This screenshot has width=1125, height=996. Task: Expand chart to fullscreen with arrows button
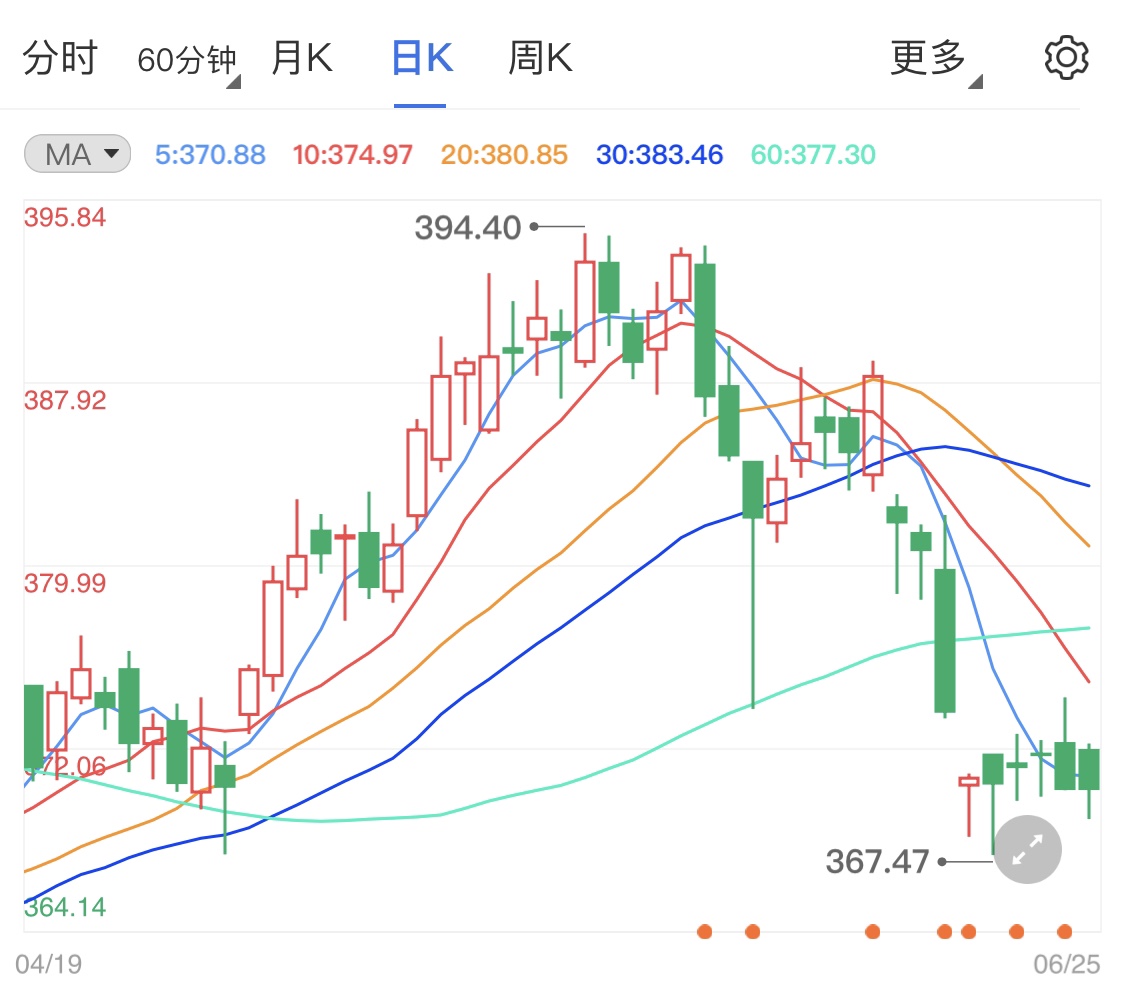point(1027,850)
